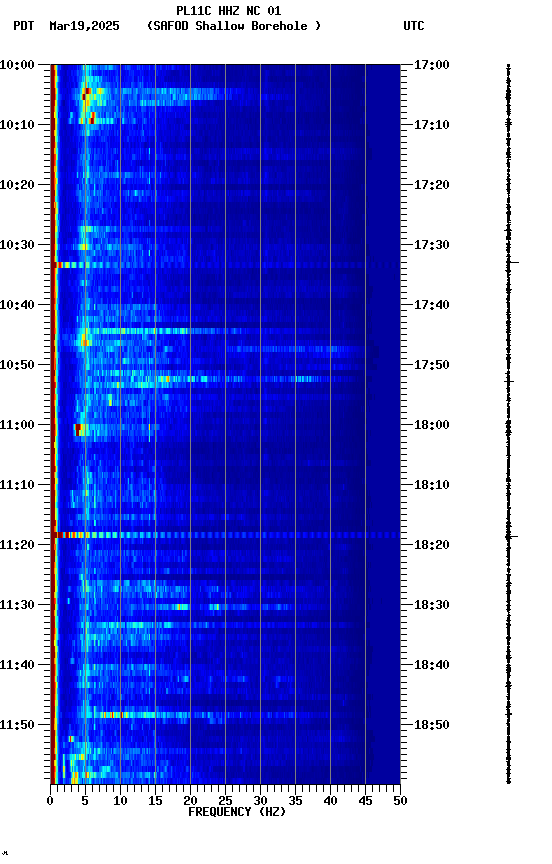552x864 pixels.
Task: Click the 25 Hz frequency tick label
Action: click(x=225, y=801)
